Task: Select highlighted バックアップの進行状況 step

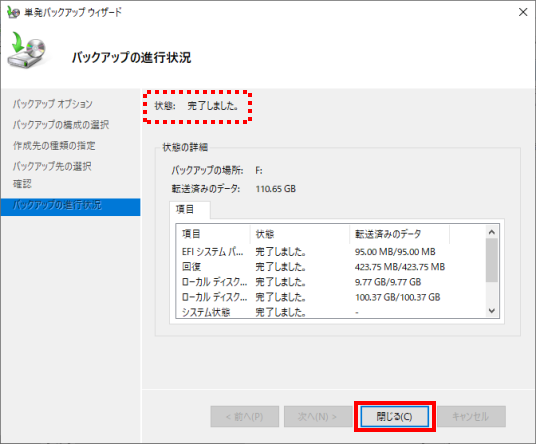Action: (70, 206)
